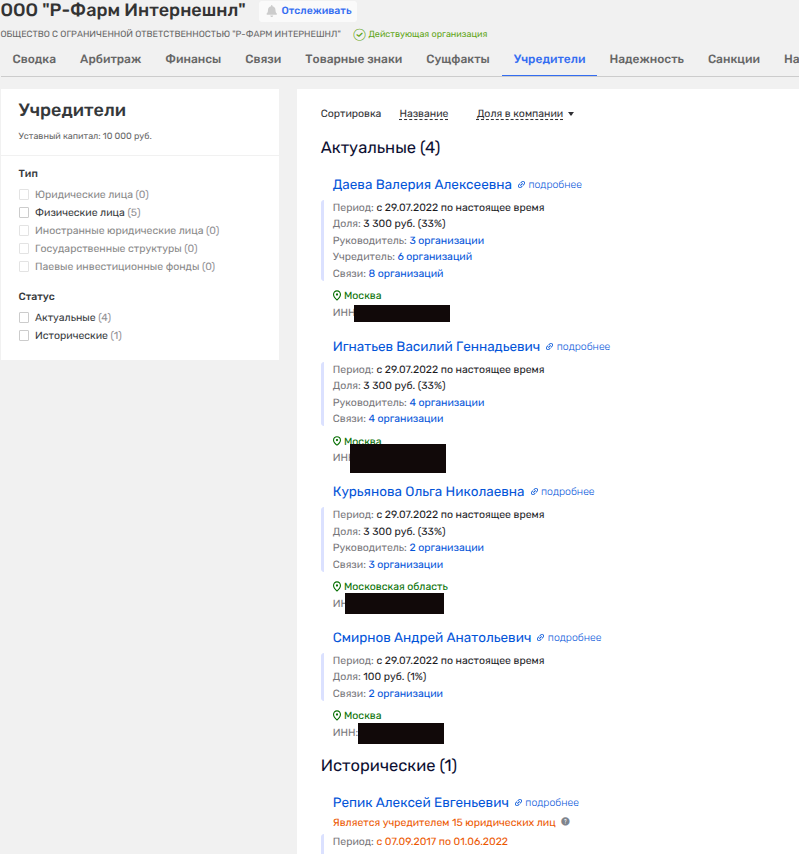Click the bell icon on Отслеживать
The image size is (799, 854).
coord(271,11)
